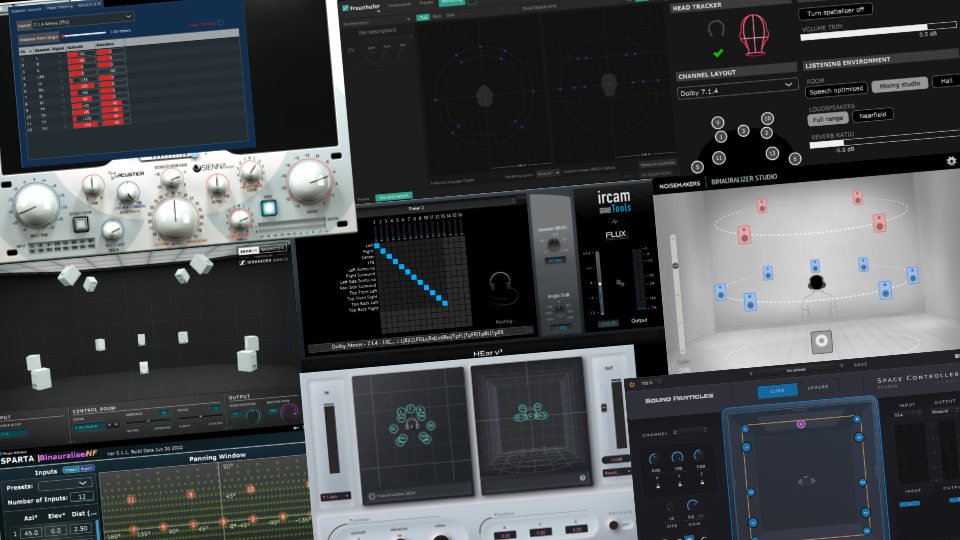Click the Dist field showing 2.50
The height and width of the screenshot is (540, 960).
pos(80,528)
